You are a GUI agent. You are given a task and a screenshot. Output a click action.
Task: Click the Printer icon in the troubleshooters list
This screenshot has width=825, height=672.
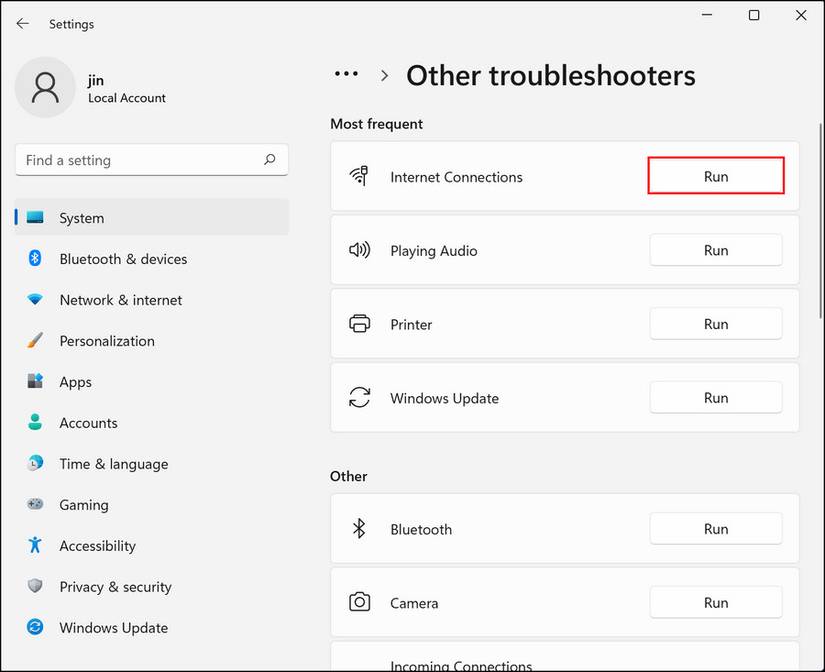coord(360,324)
